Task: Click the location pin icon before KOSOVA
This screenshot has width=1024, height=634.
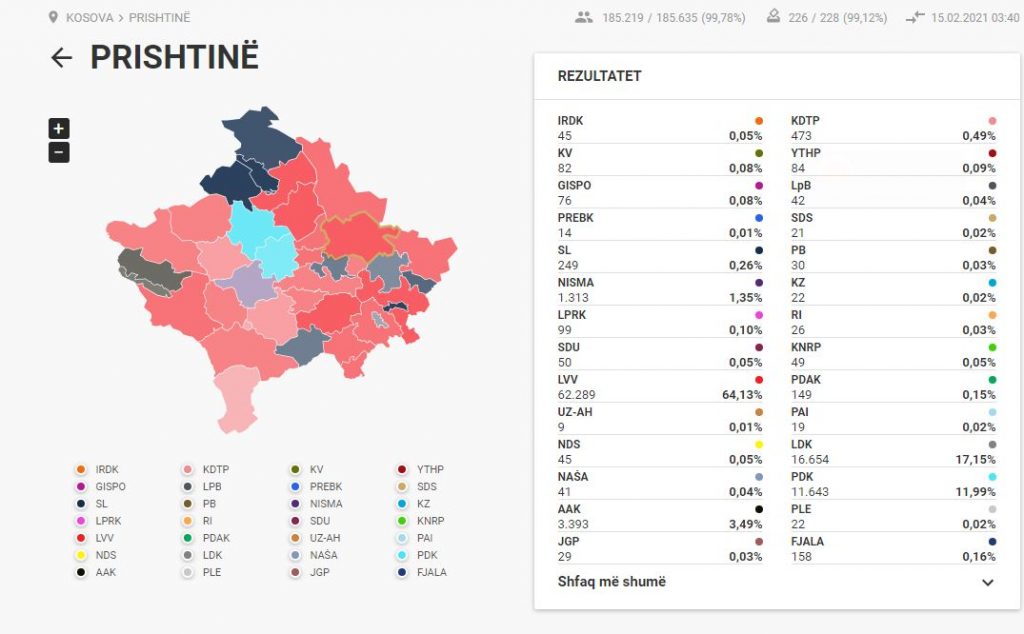Action: [53, 18]
